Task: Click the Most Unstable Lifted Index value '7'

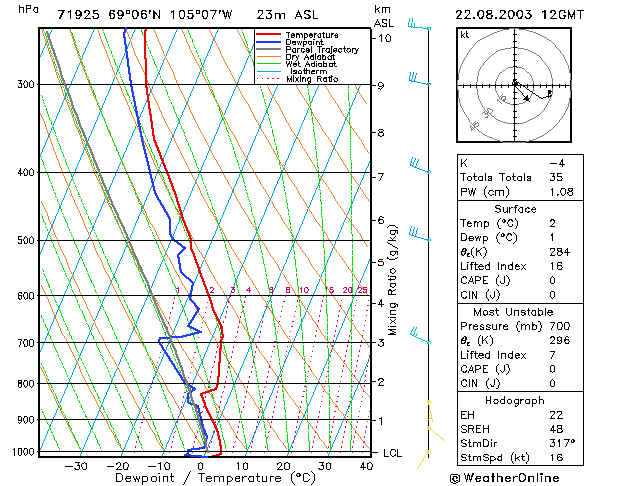Action: coord(553,355)
